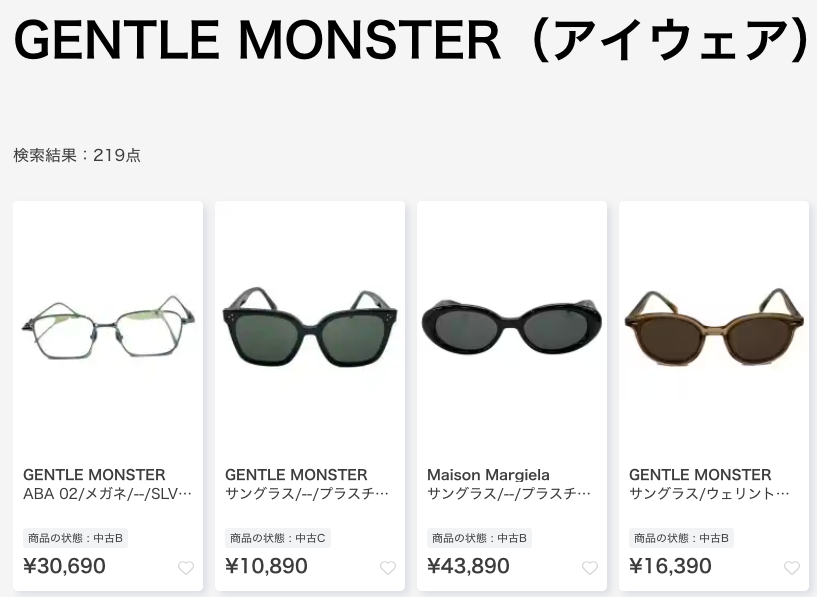The width and height of the screenshot is (817, 597).
Task: Open silver square-frame glasses image
Action: pyautogui.click(x=108, y=328)
